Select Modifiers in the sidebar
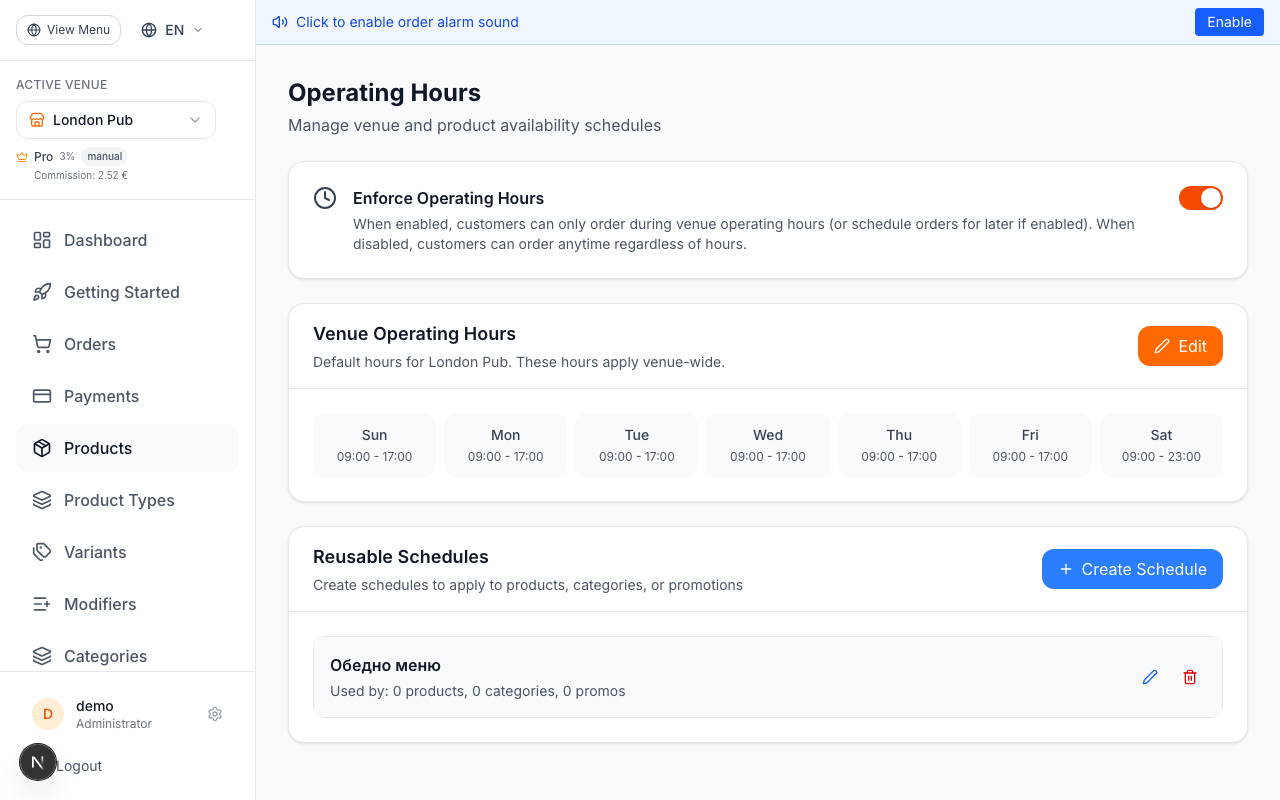 (x=100, y=604)
